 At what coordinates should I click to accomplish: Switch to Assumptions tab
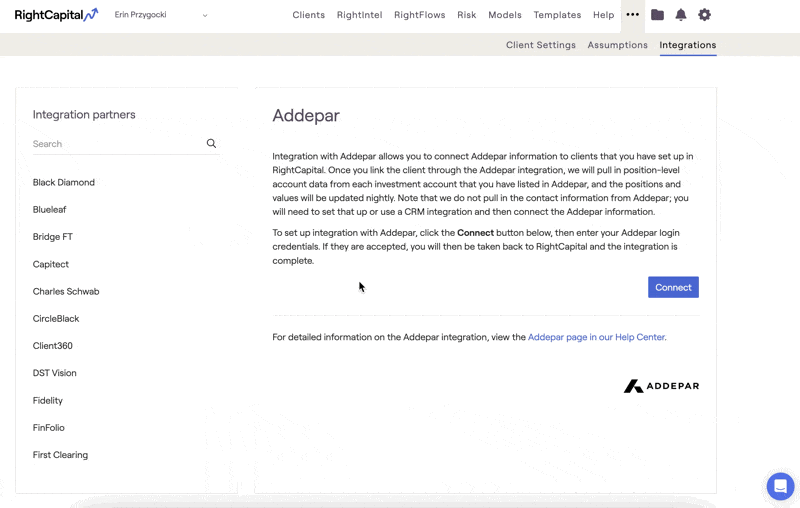(617, 45)
